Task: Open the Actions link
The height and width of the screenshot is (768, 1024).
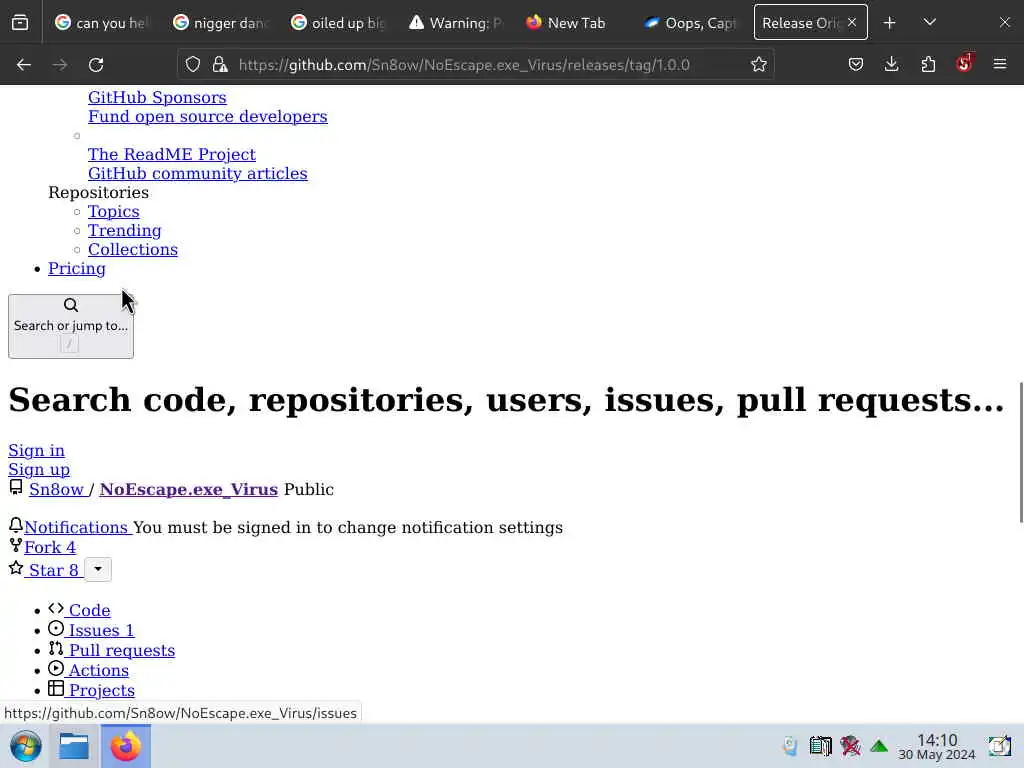Action: click(99, 670)
